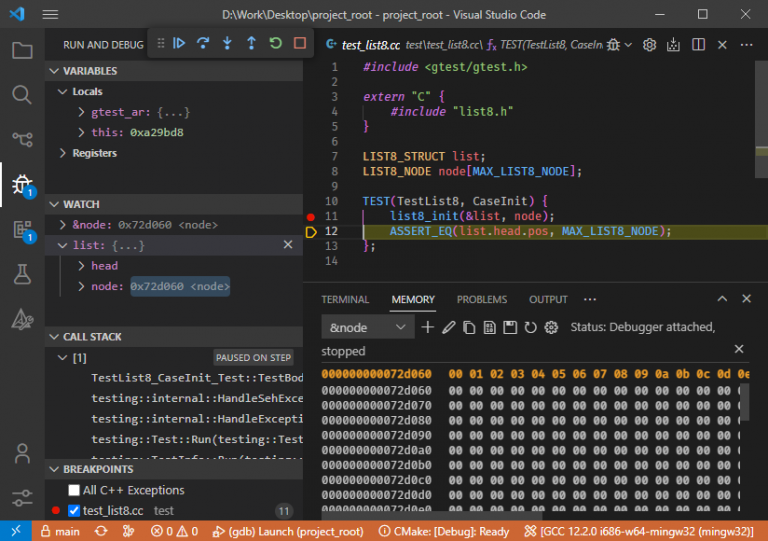768x541 pixels.
Task: Open the Explorer view in the activity bar
Action: pyautogui.click(x=22, y=50)
